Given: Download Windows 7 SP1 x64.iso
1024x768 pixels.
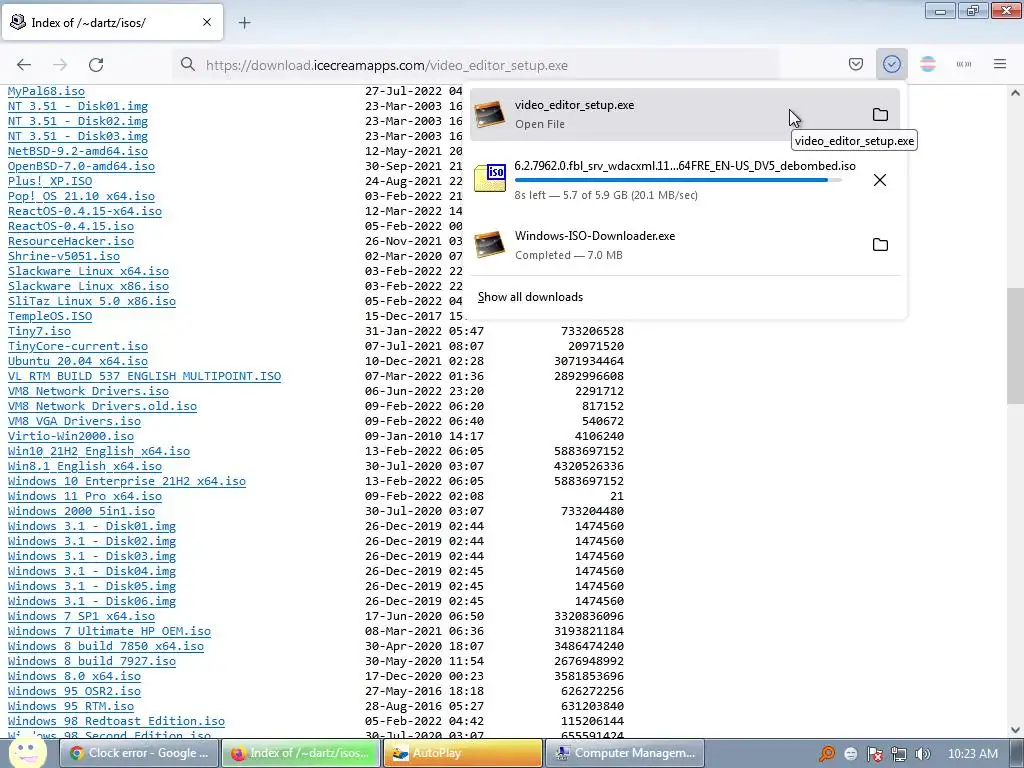Looking at the screenshot, I should (81, 617).
